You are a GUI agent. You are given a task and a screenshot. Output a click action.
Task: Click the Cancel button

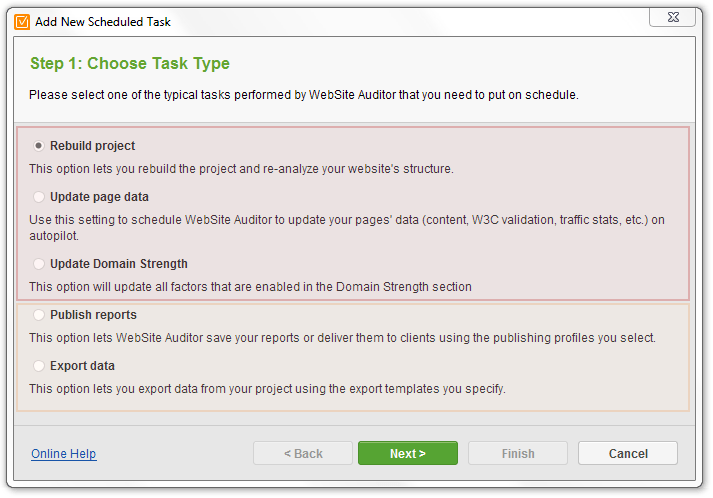(x=628, y=453)
